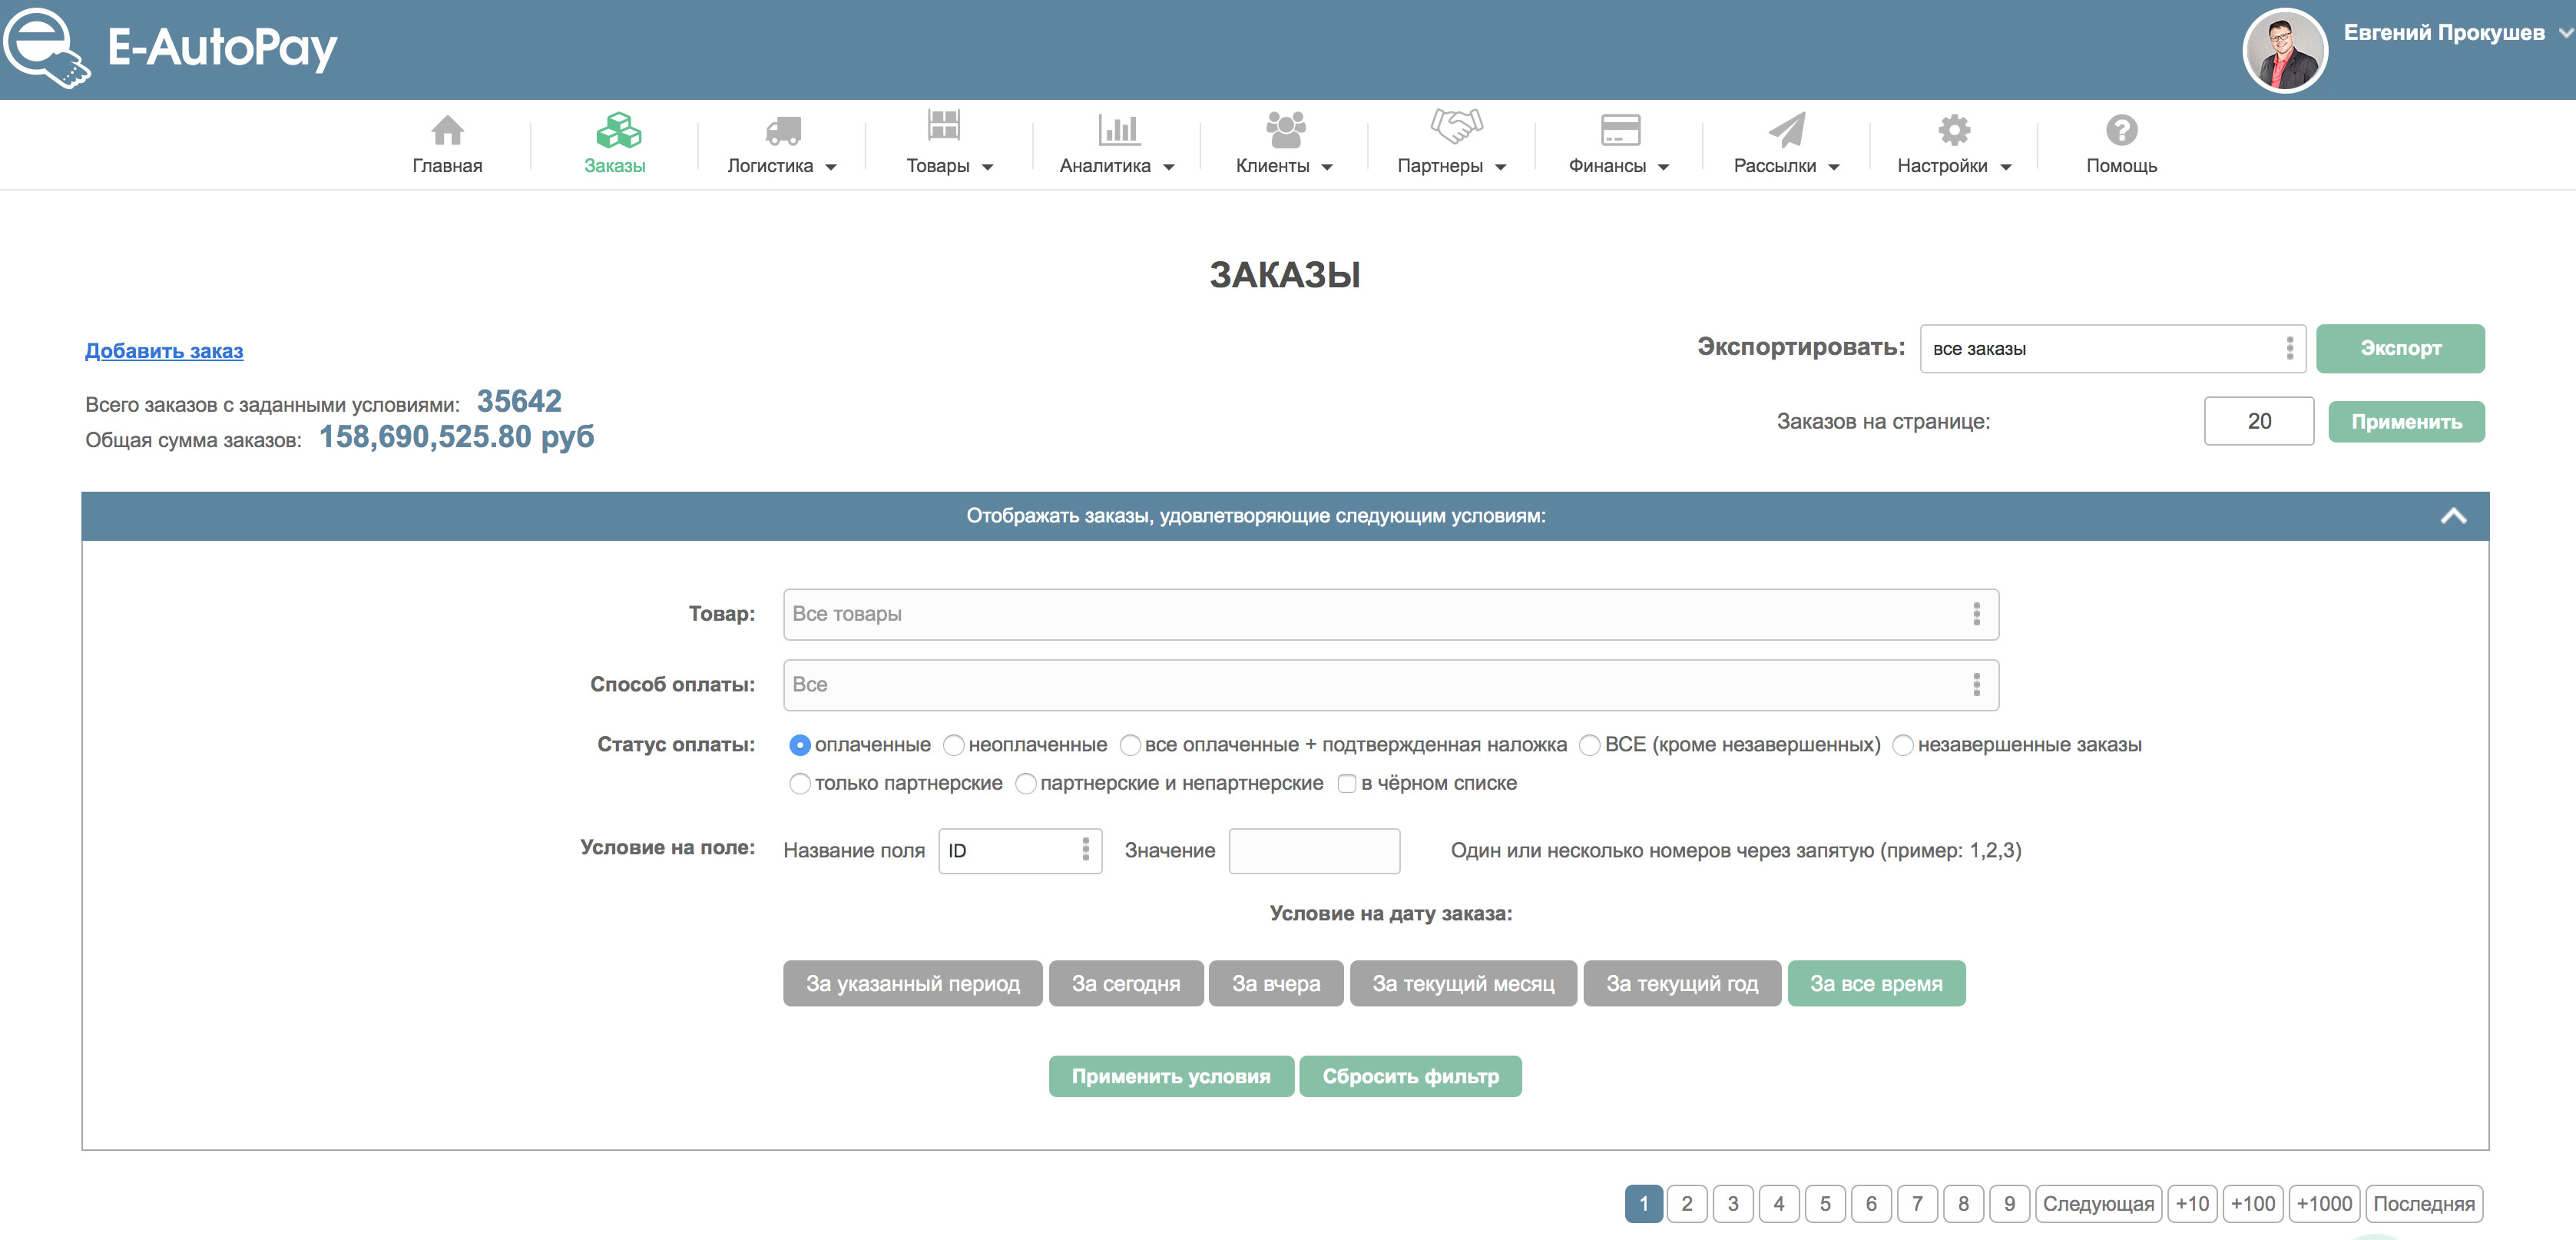Expand the Партнеры dropdown menu
Screen dimensions: 2576x1240
pos(1451,166)
